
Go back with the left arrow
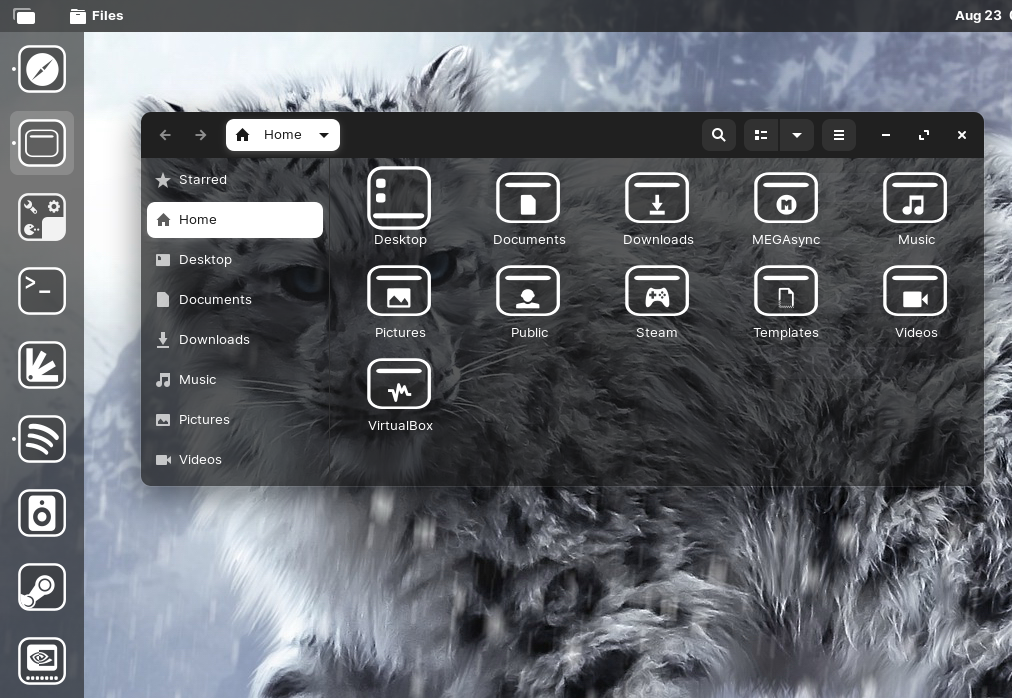165,135
